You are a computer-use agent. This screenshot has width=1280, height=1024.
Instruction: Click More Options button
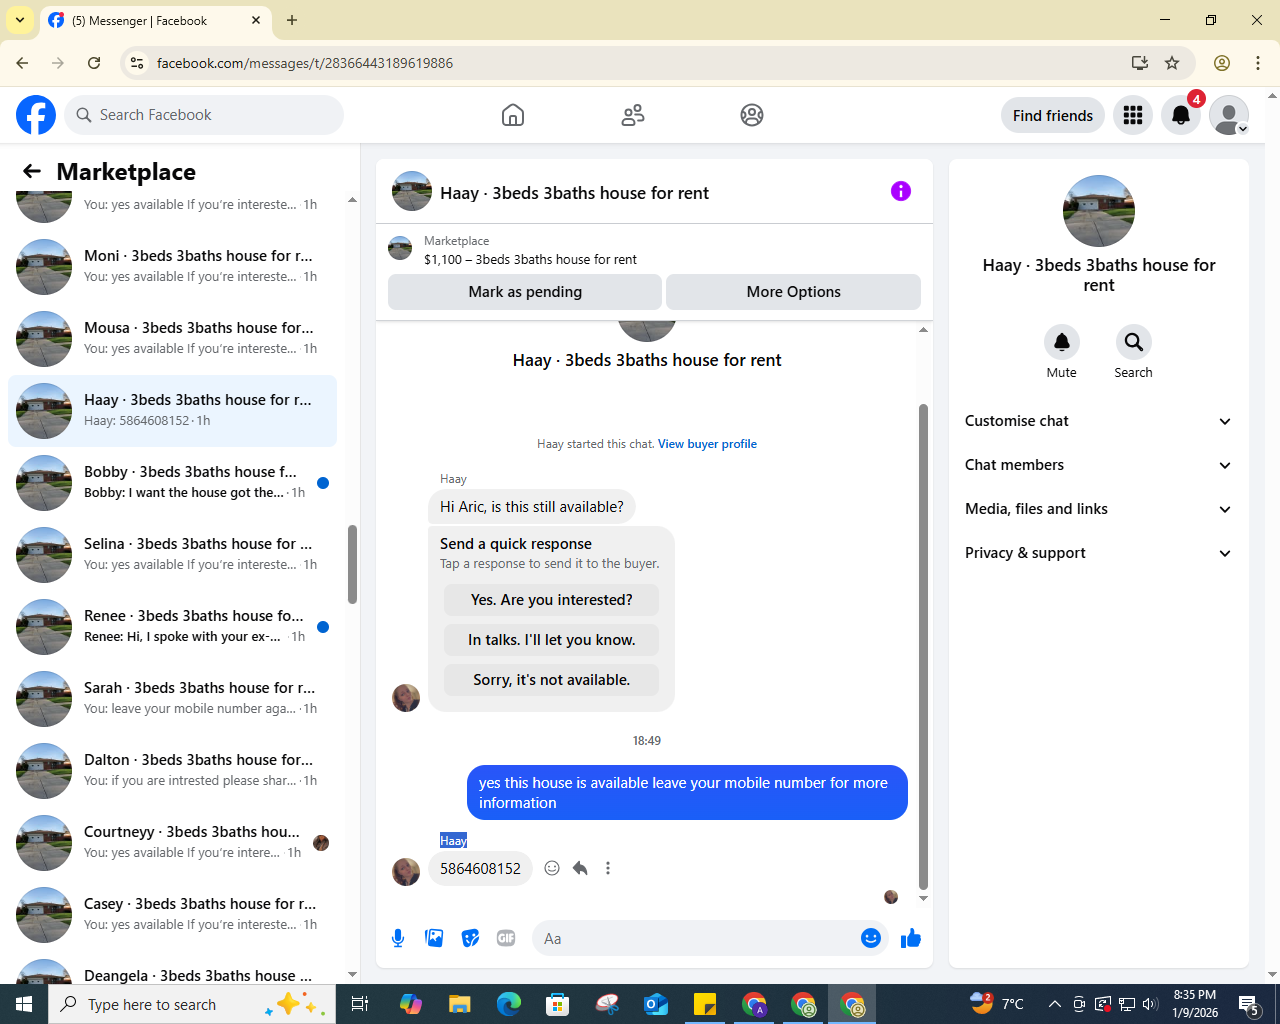click(x=794, y=292)
